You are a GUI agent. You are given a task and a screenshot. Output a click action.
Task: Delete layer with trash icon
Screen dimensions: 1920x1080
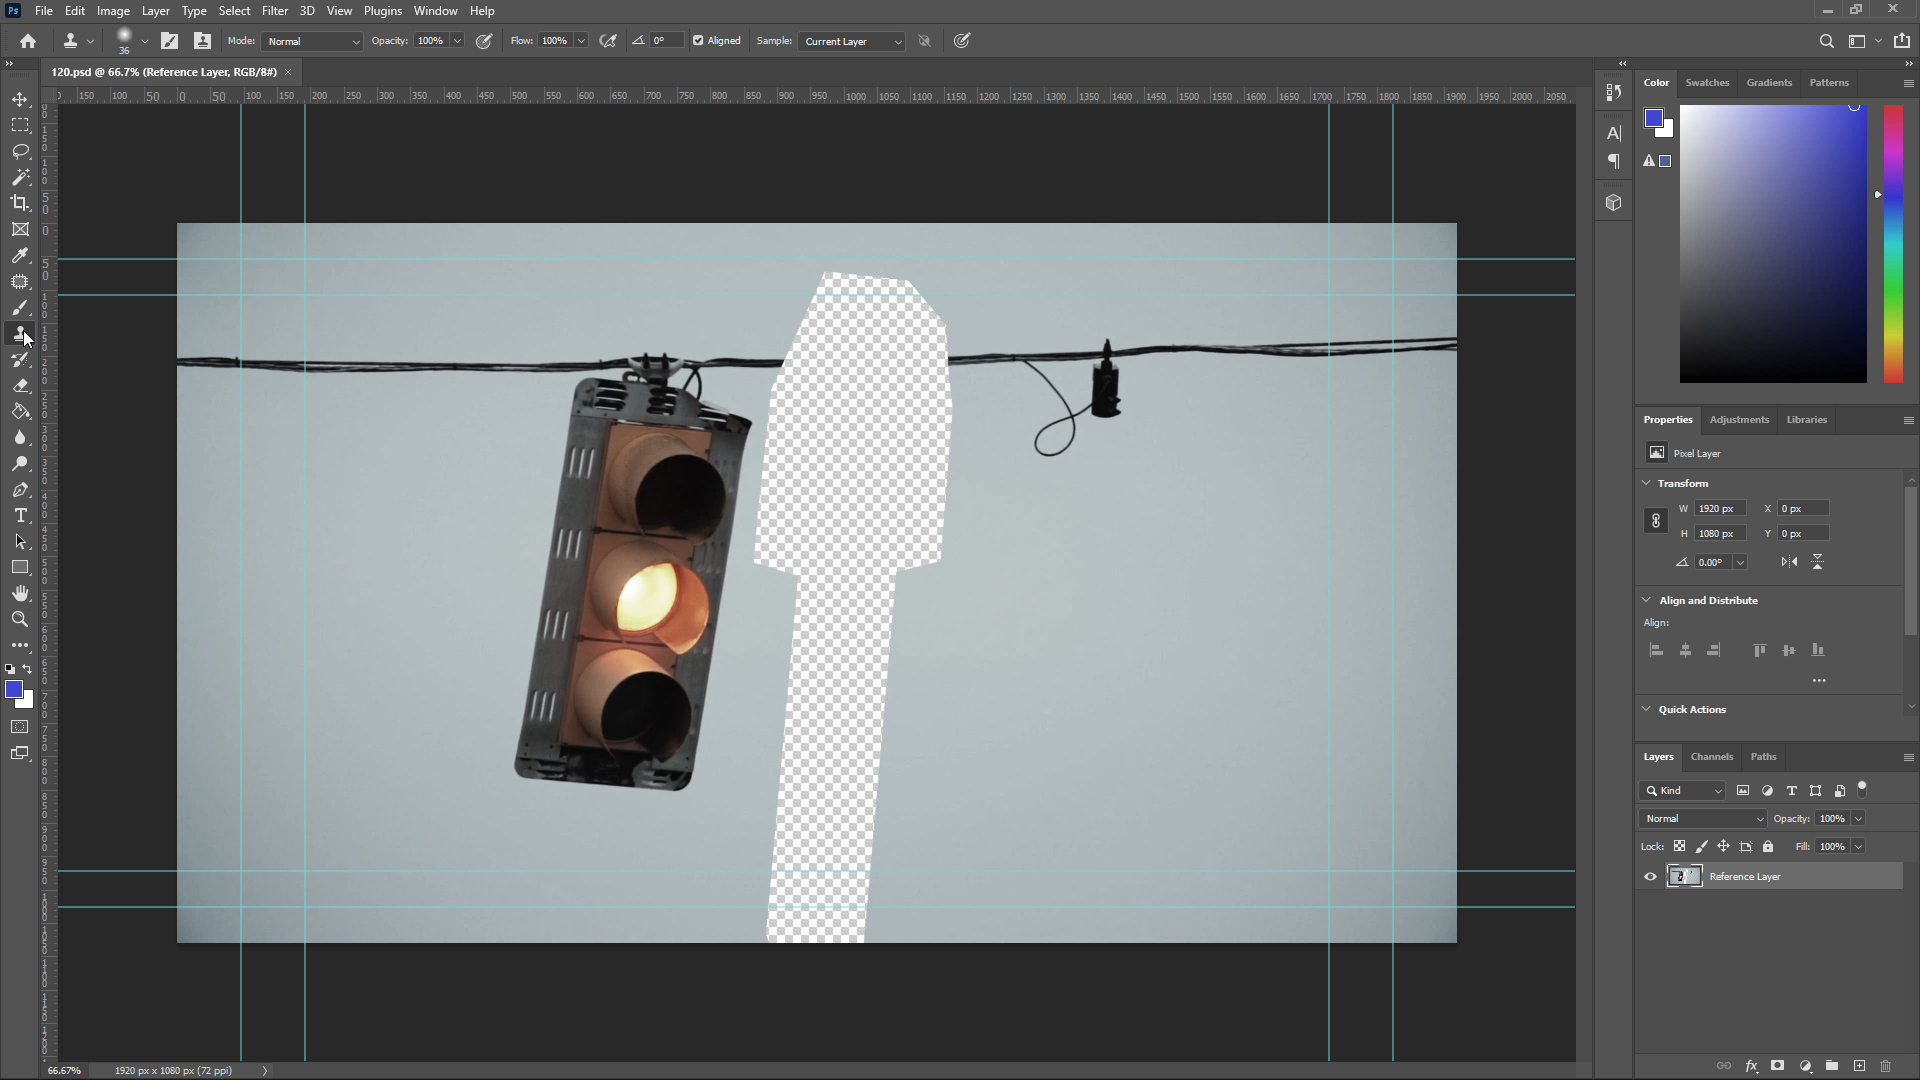[1886, 1066]
